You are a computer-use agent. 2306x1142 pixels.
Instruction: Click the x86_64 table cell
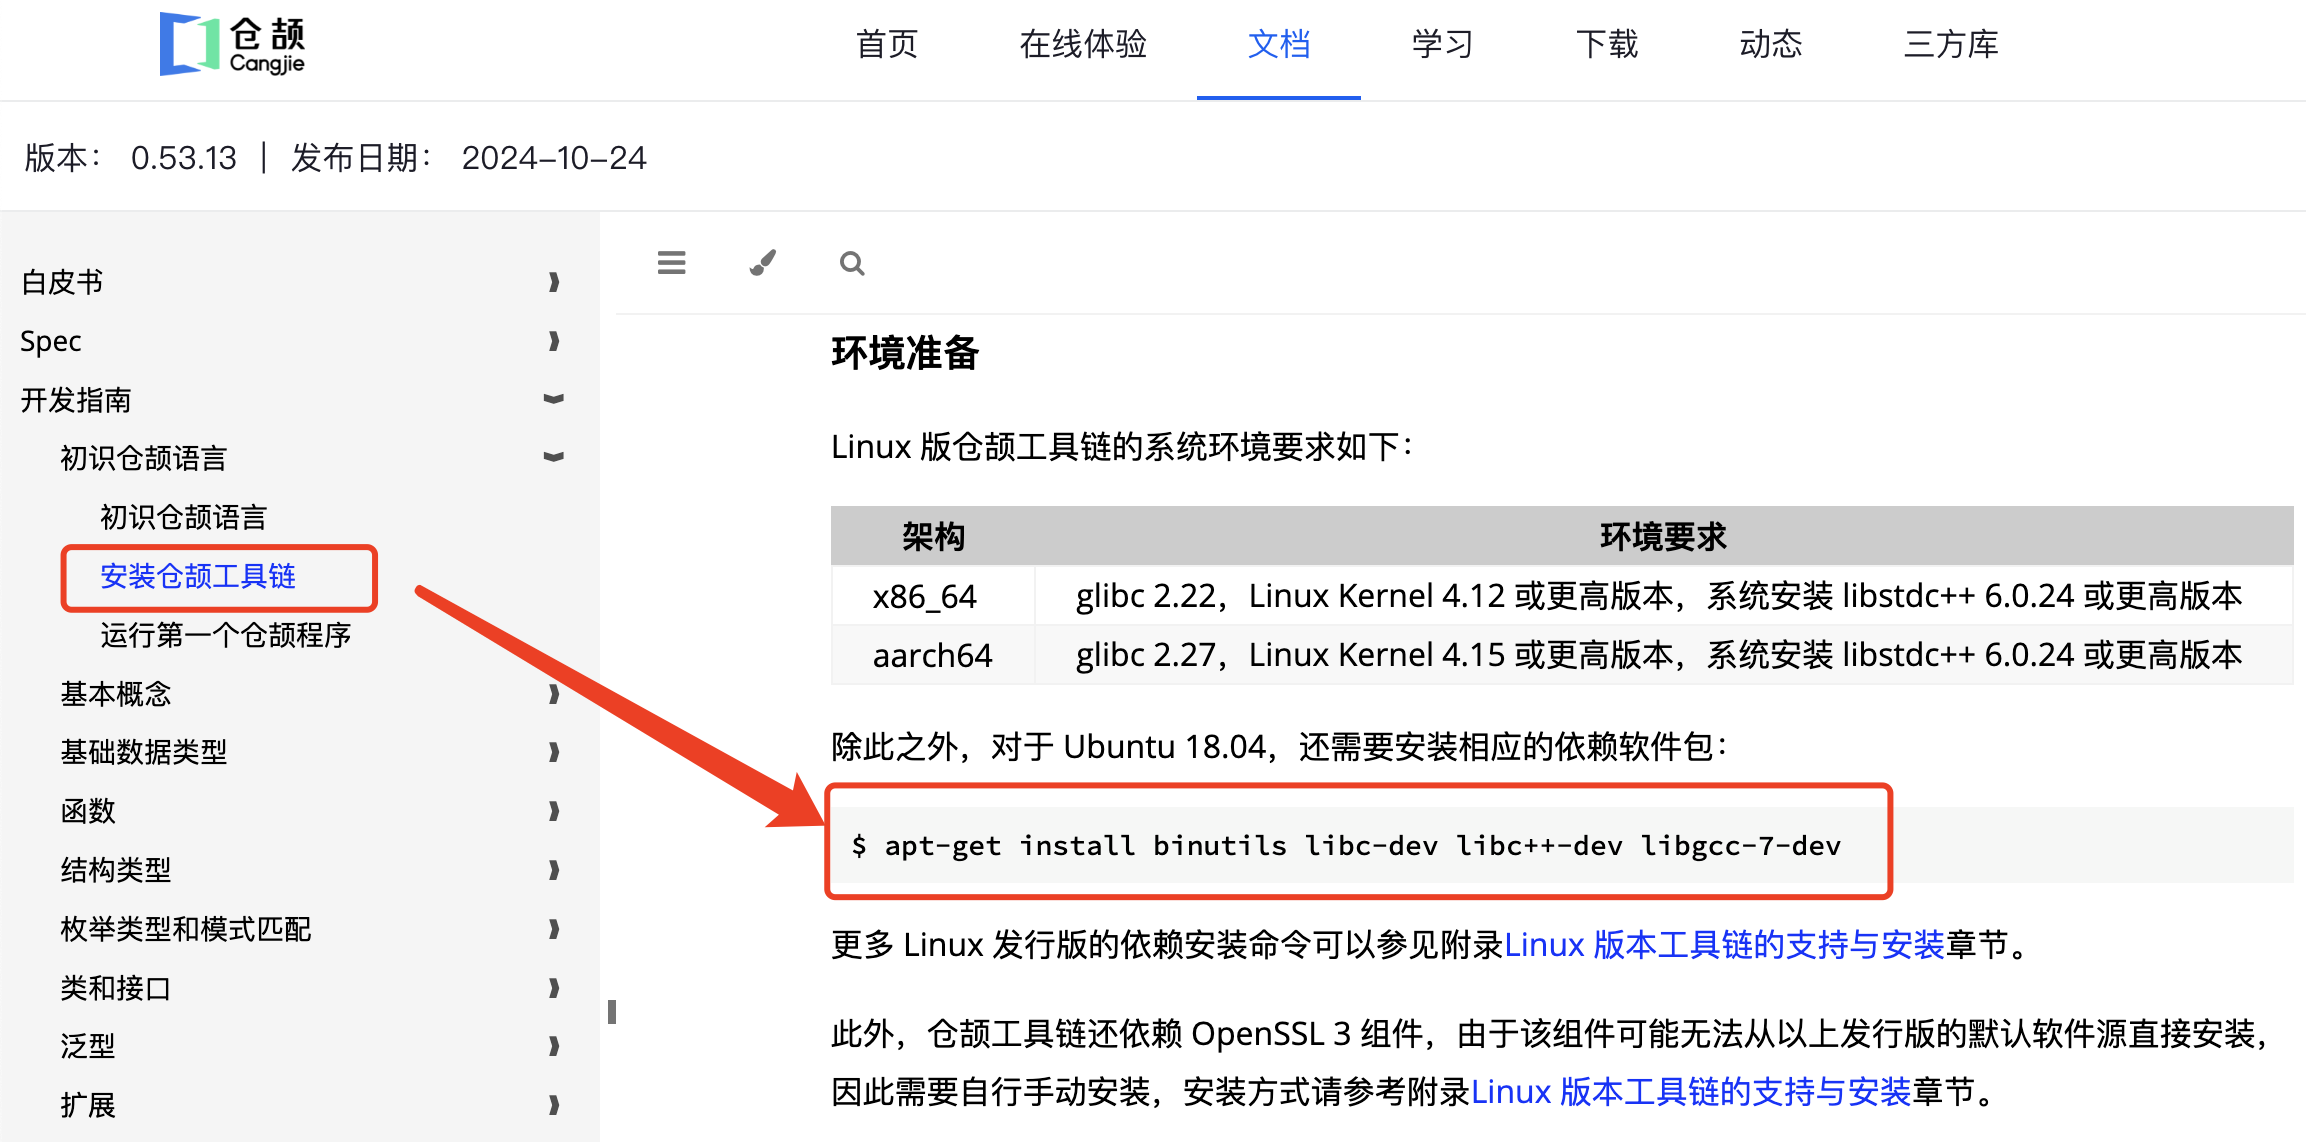[x=932, y=596]
